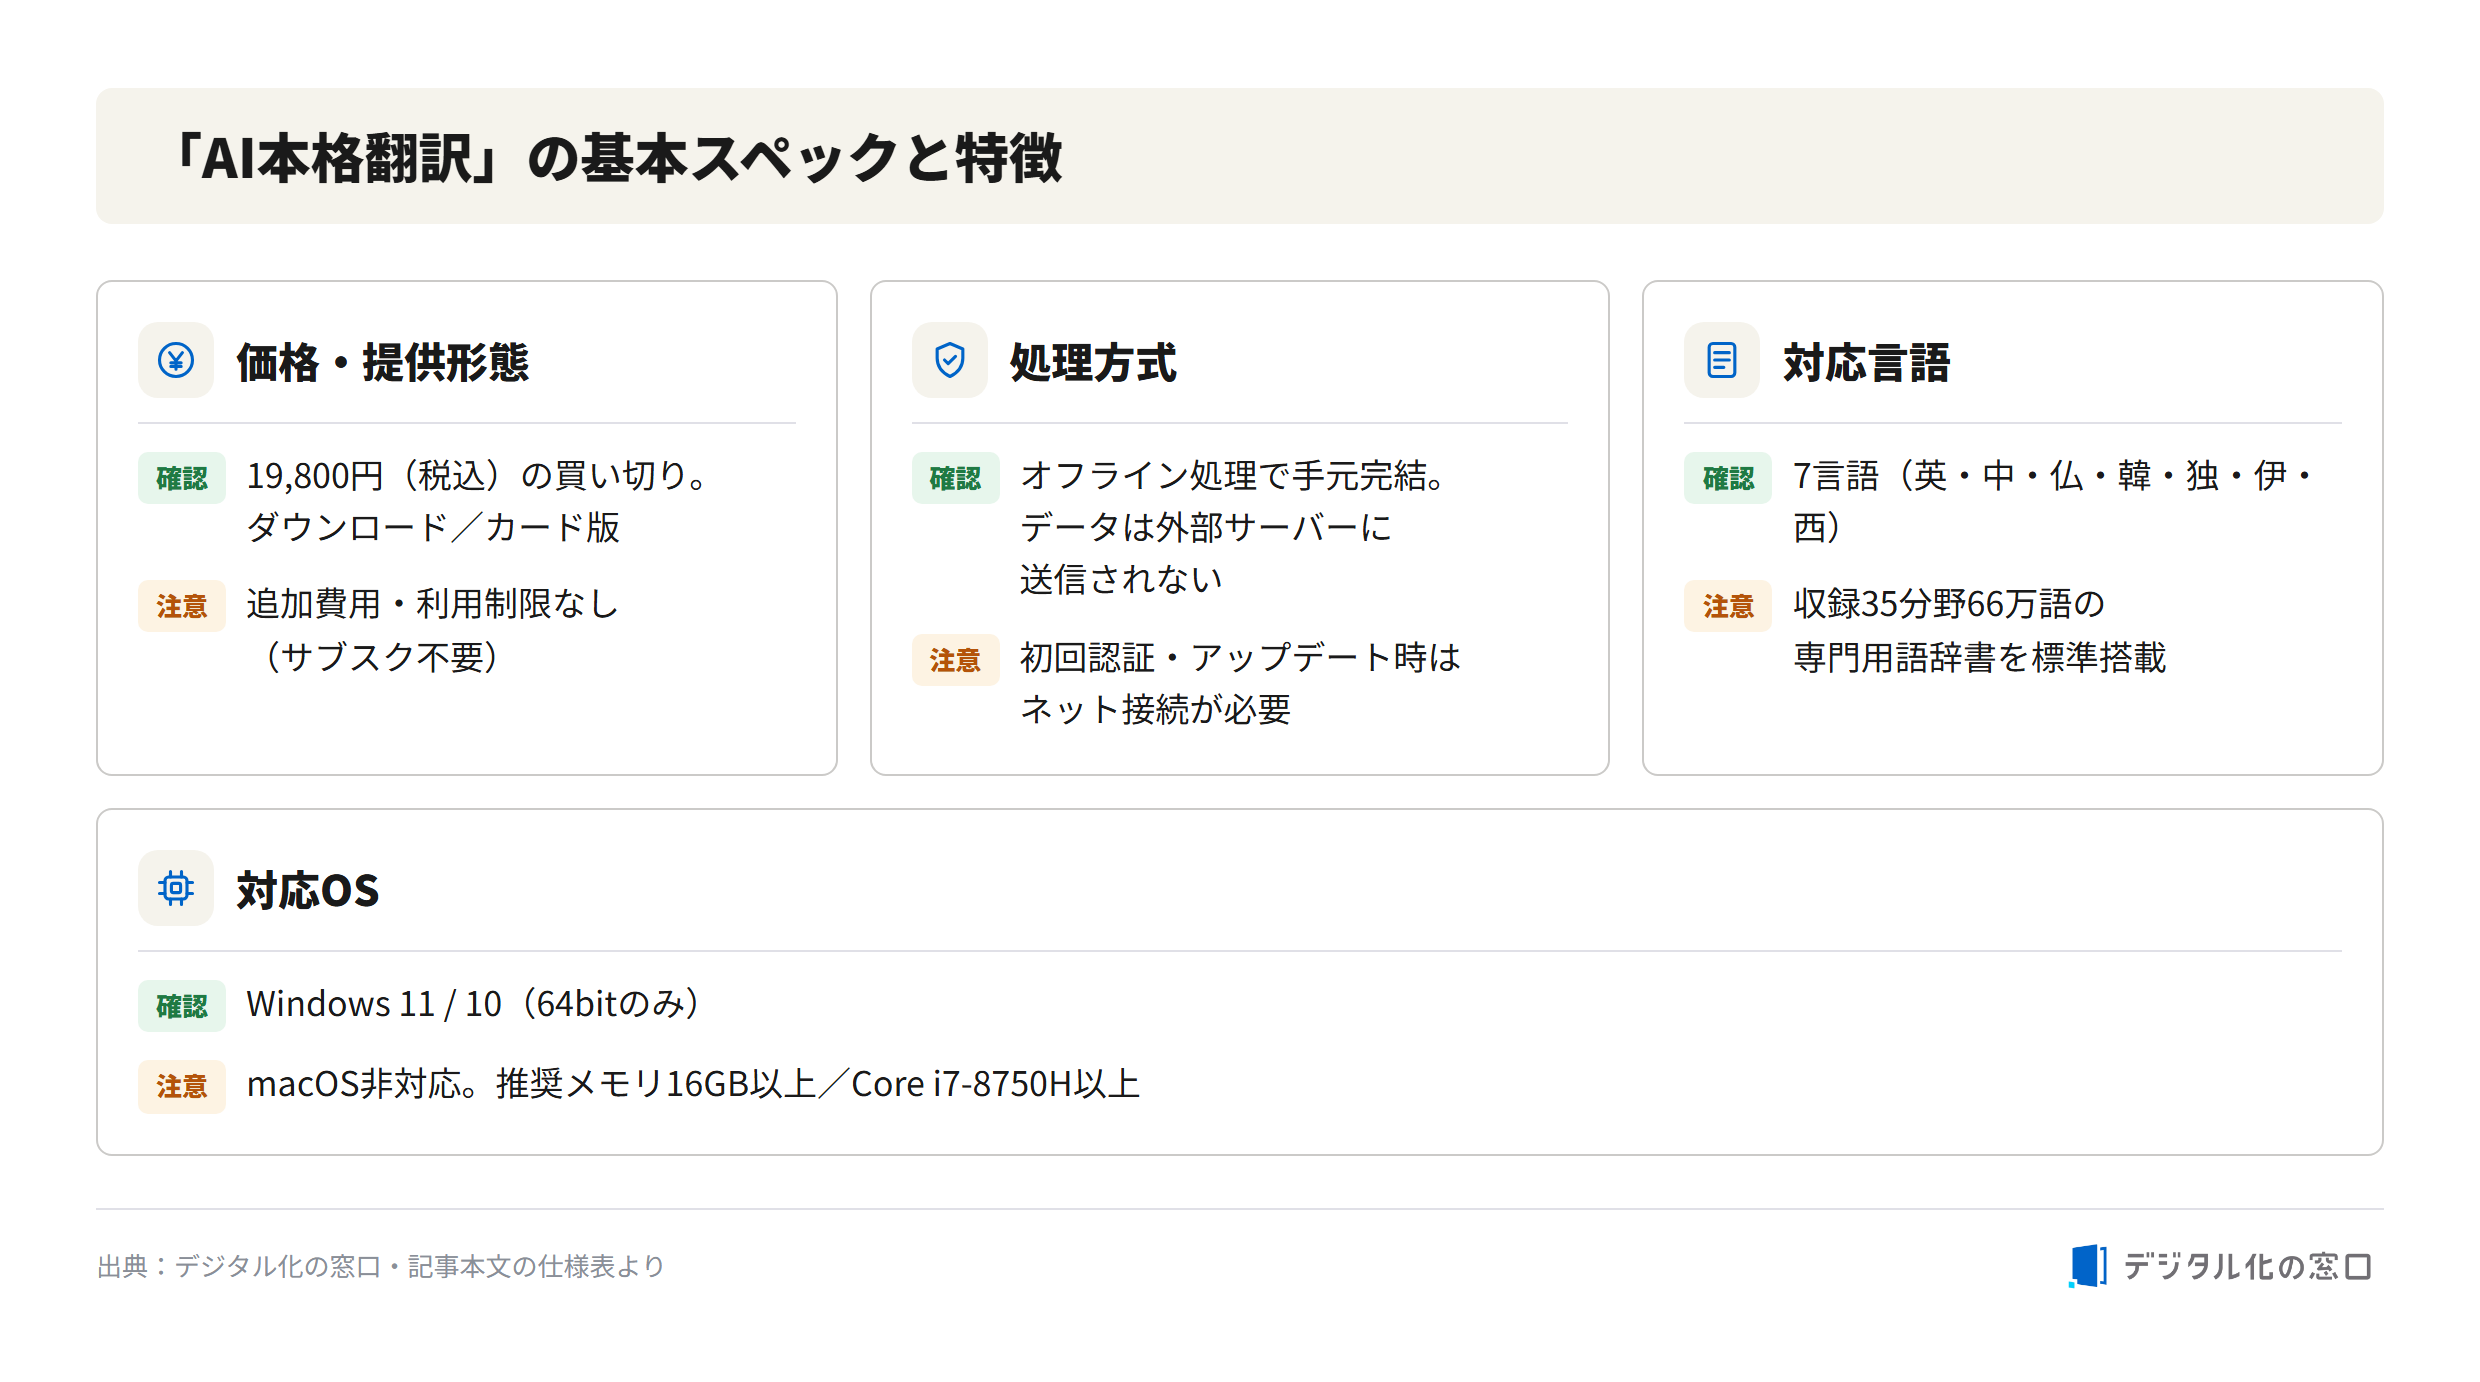This screenshot has height=1382, width=2480.
Task: Click the 確認 badge next to 19,800円
Action: [x=182, y=478]
